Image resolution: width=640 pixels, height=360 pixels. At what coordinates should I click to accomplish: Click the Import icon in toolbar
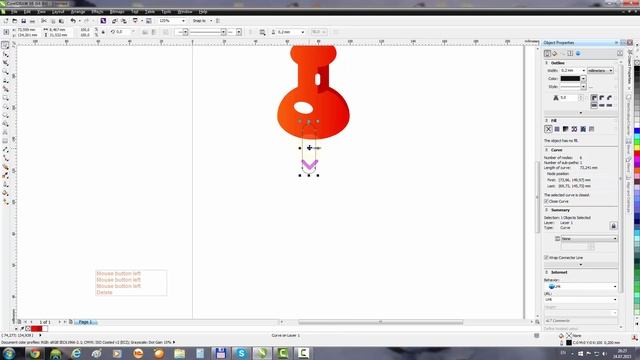coord(115,21)
